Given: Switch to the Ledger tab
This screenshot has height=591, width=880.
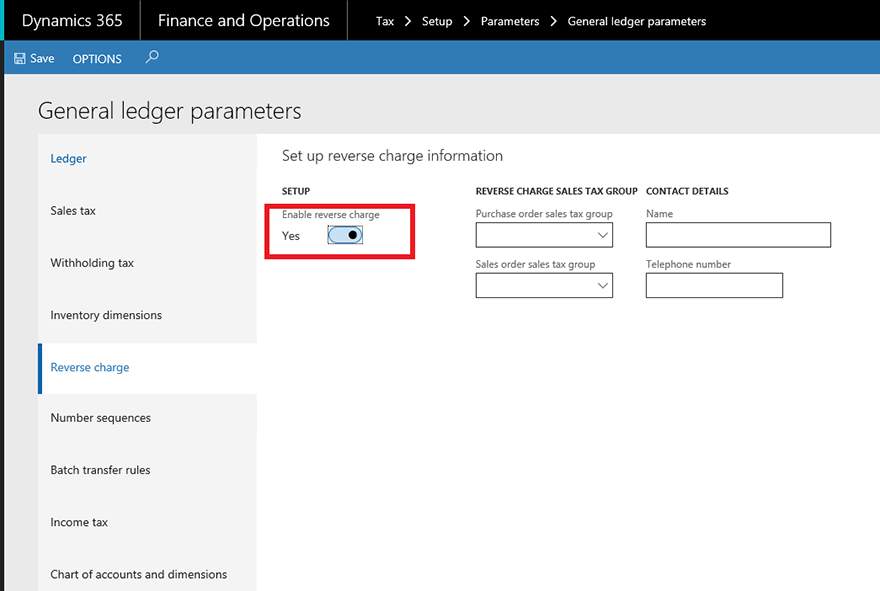Looking at the screenshot, I should (68, 159).
